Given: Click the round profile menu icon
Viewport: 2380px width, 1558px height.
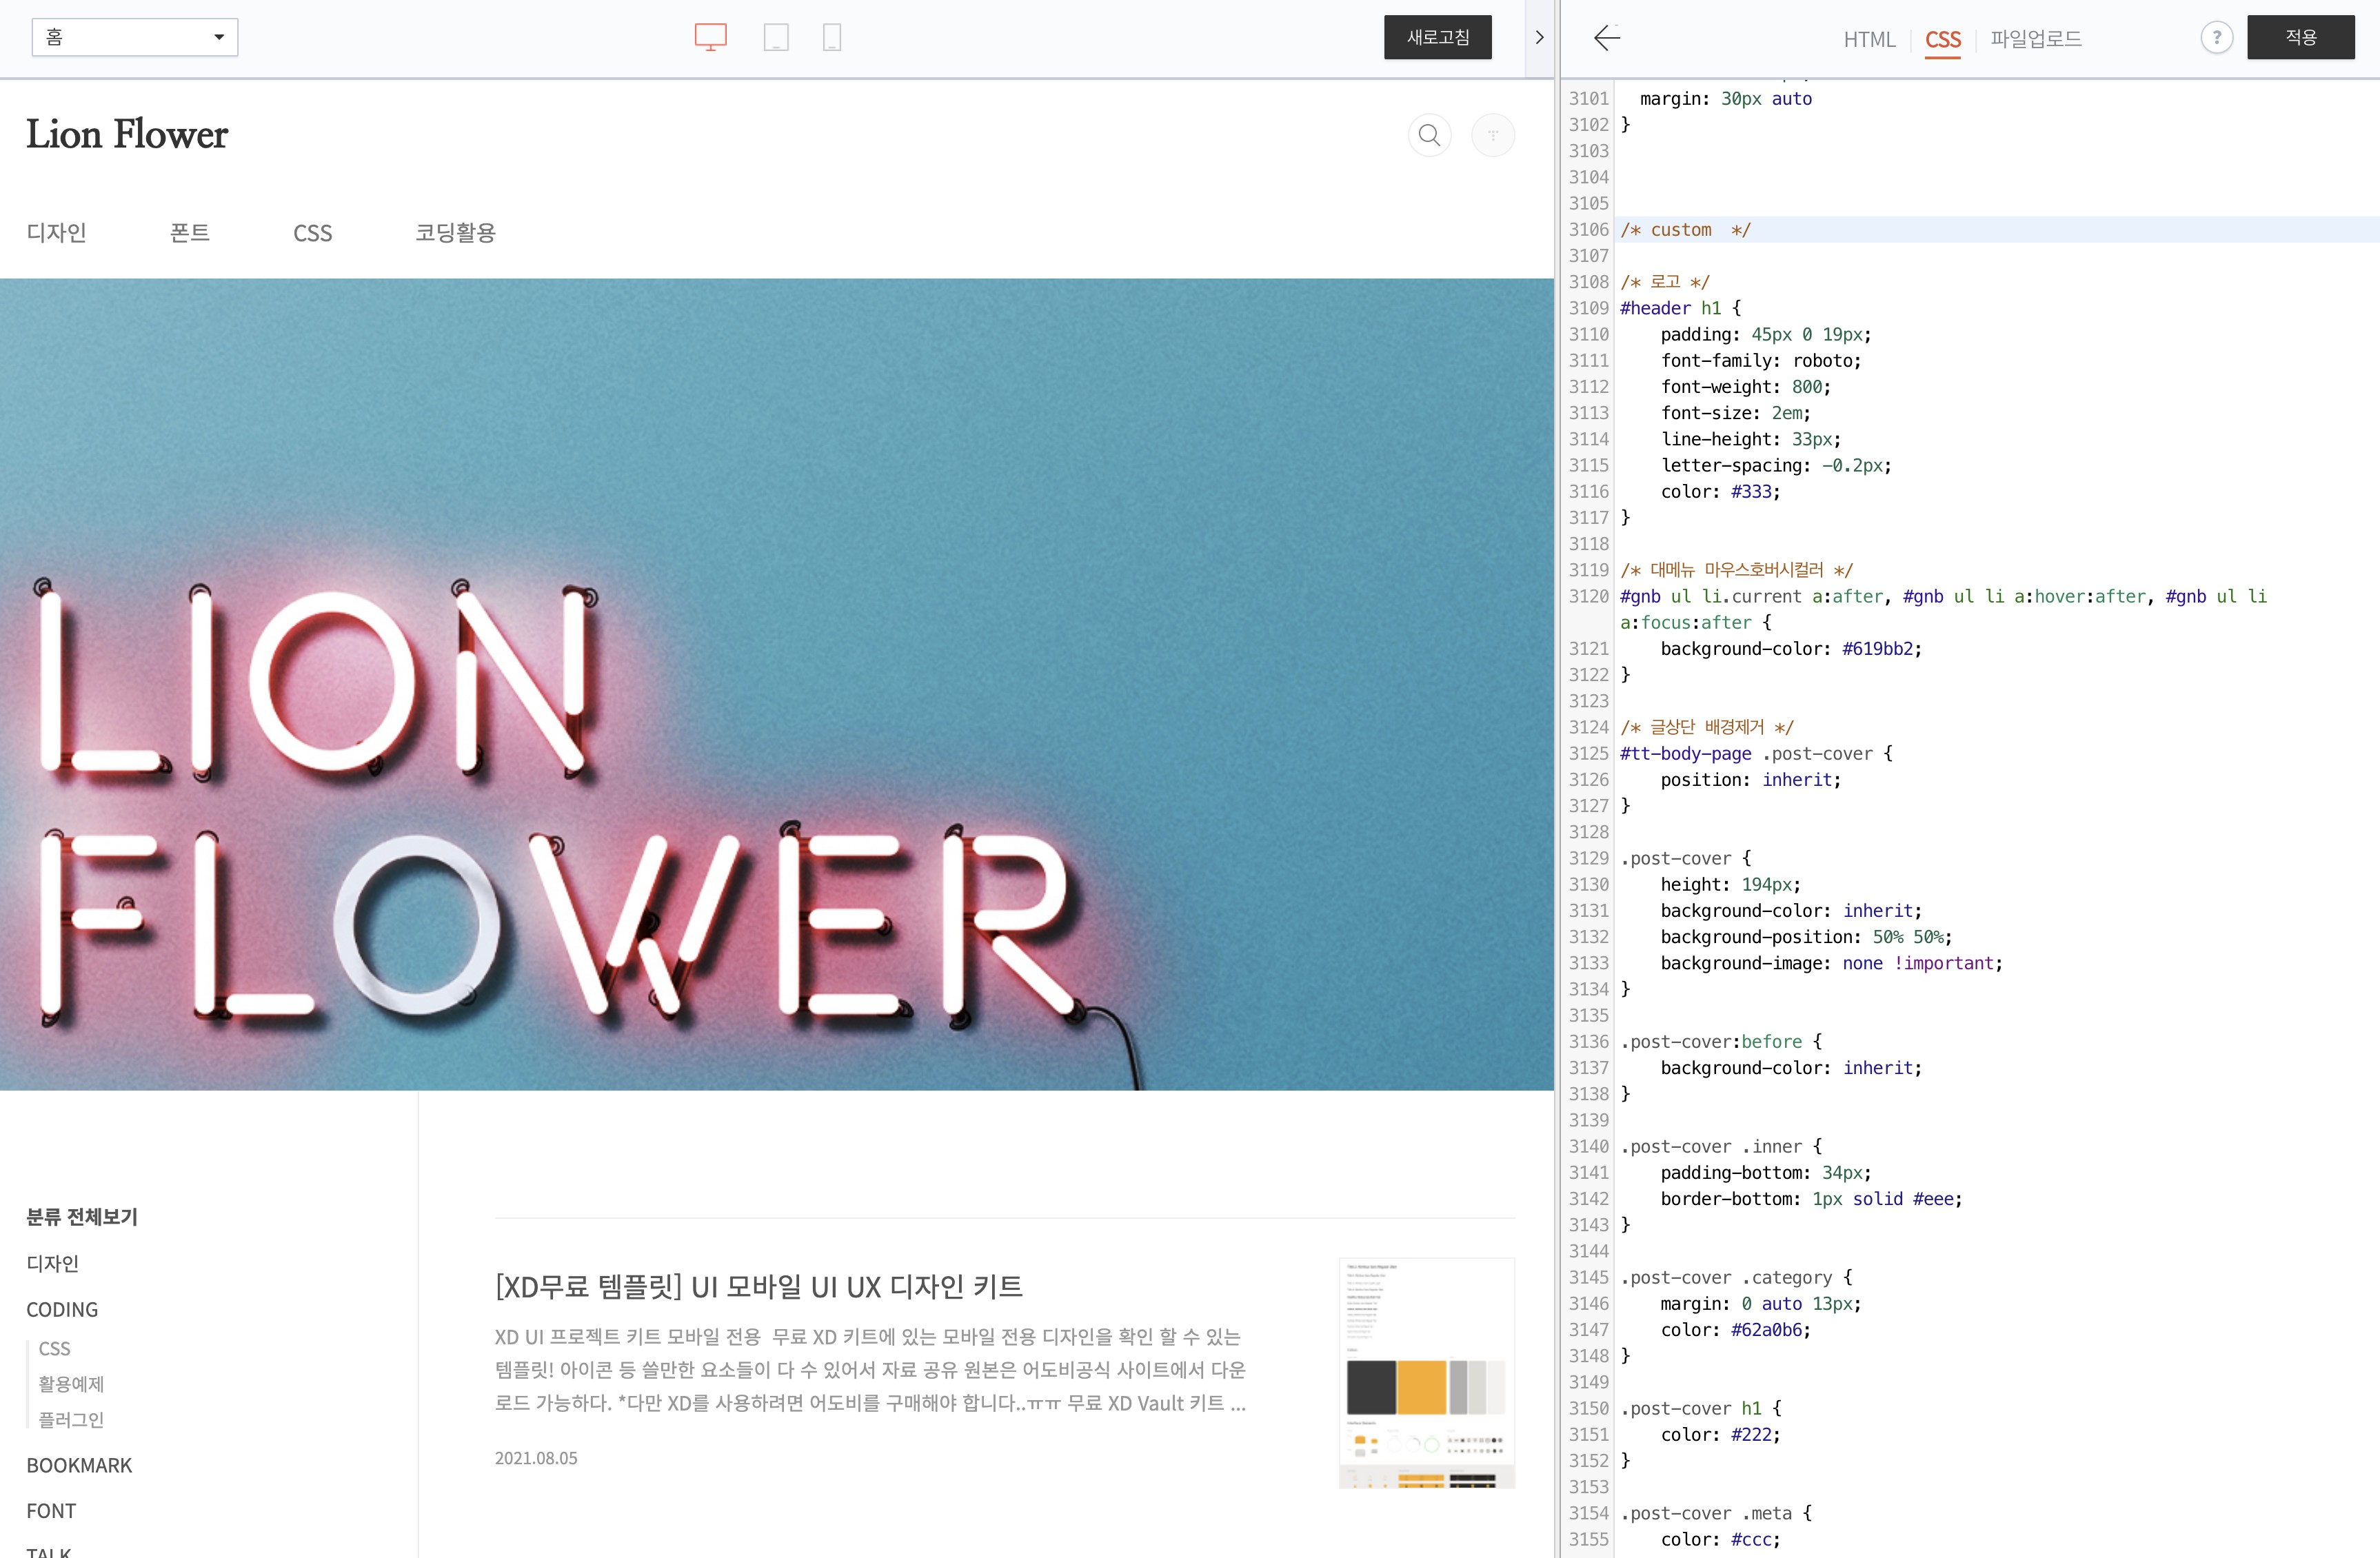Looking at the screenshot, I should 1492,135.
